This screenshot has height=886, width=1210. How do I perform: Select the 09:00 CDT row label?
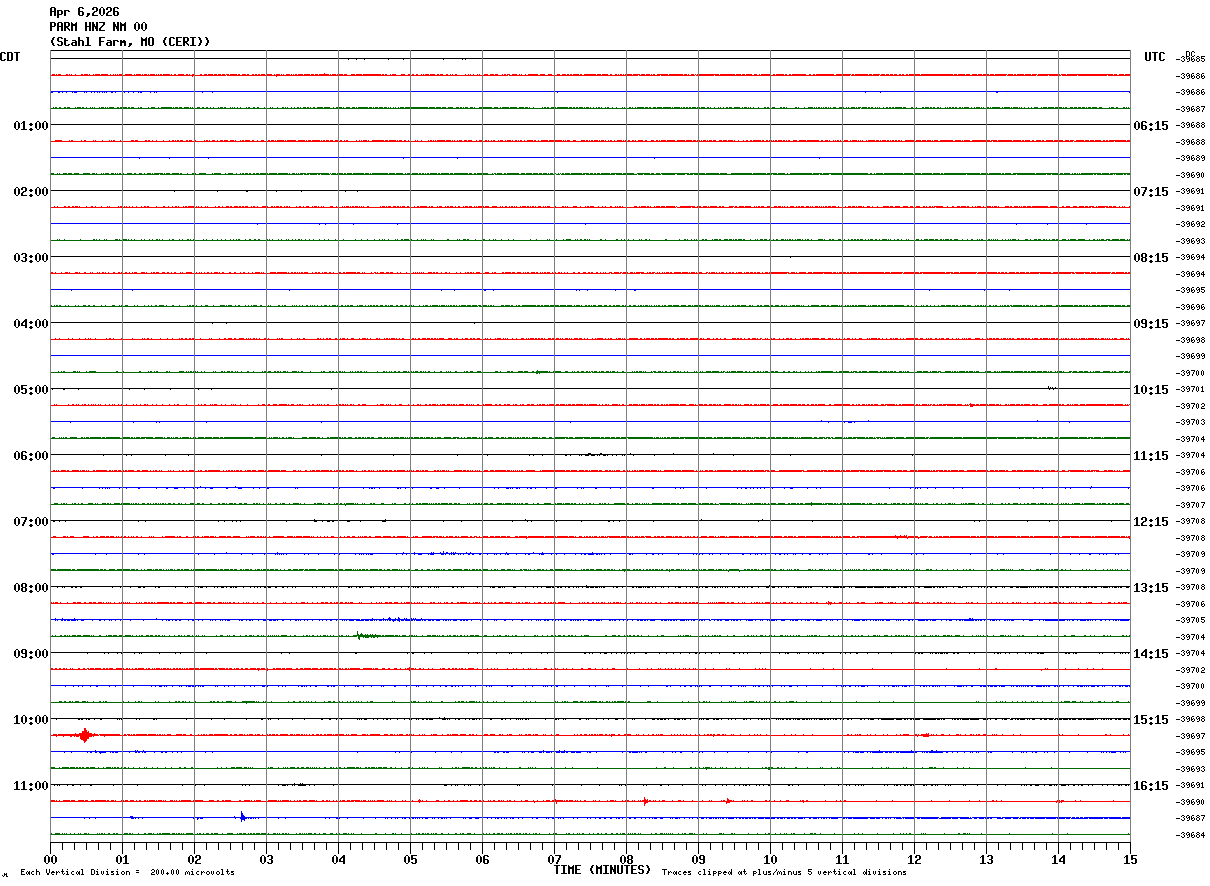31,653
